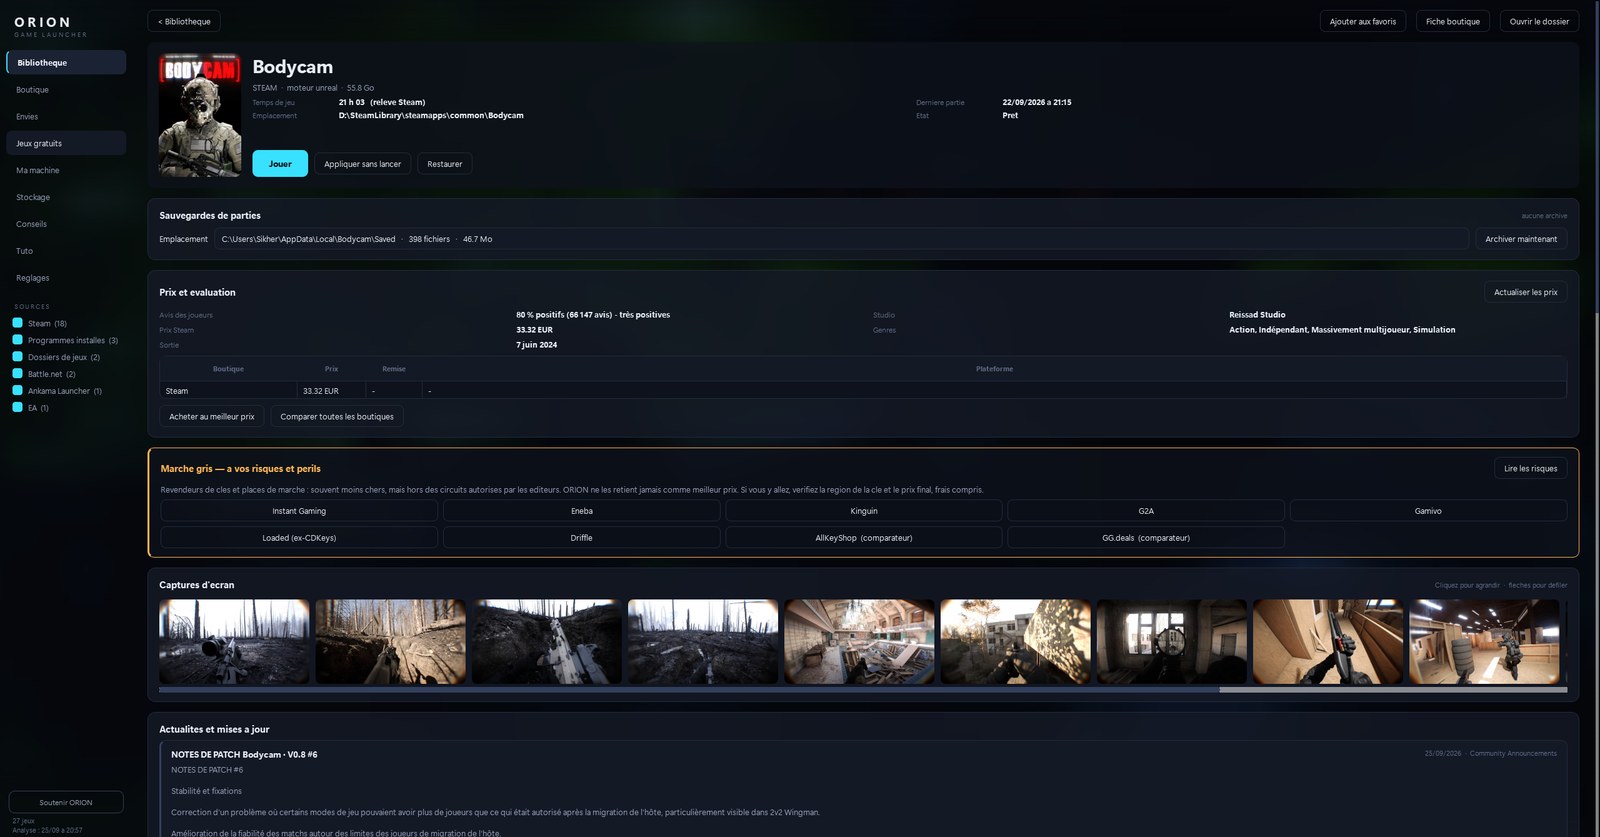Click the '27 jeux' status text
The width and height of the screenshot is (1600, 837).
click(x=23, y=821)
